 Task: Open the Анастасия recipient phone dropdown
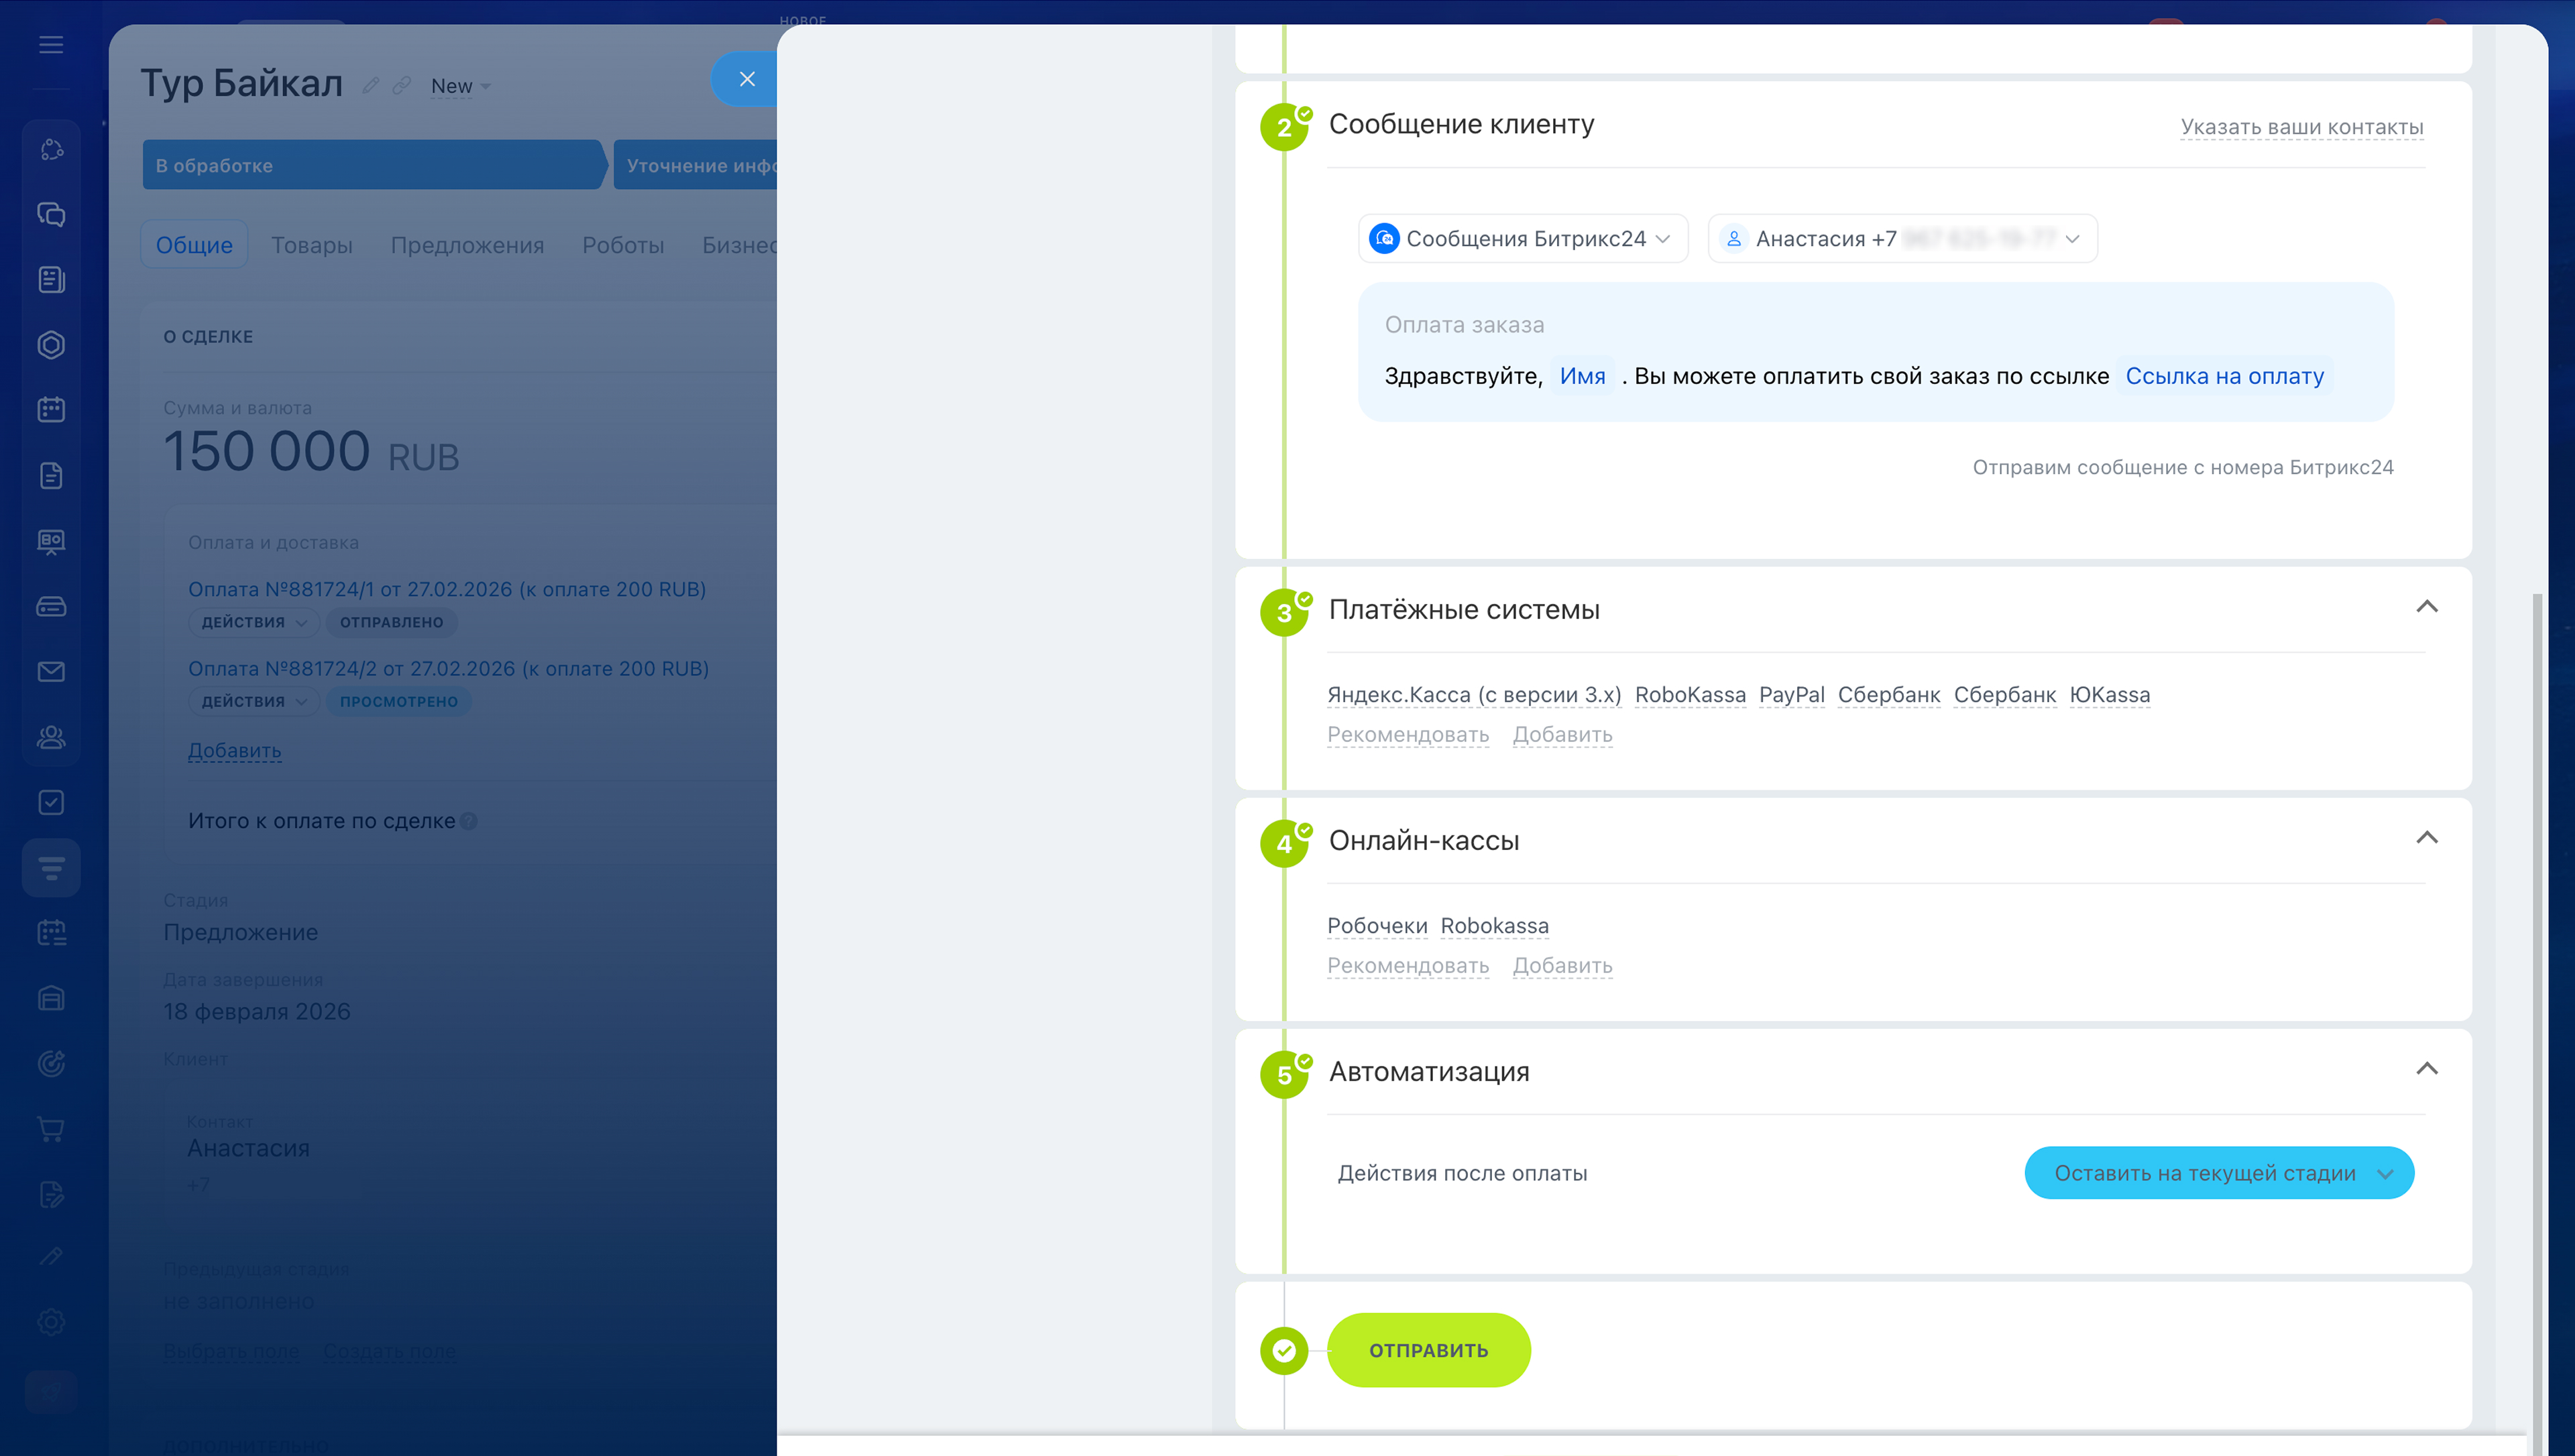click(1902, 239)
